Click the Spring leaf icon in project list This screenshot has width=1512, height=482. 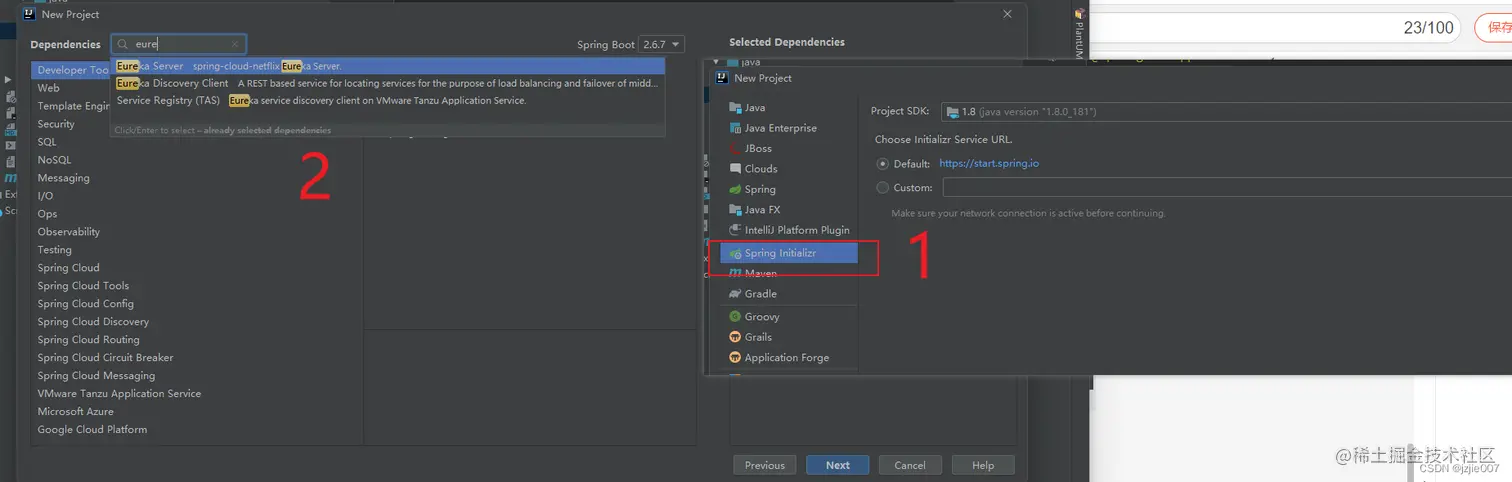coord(736,189)
